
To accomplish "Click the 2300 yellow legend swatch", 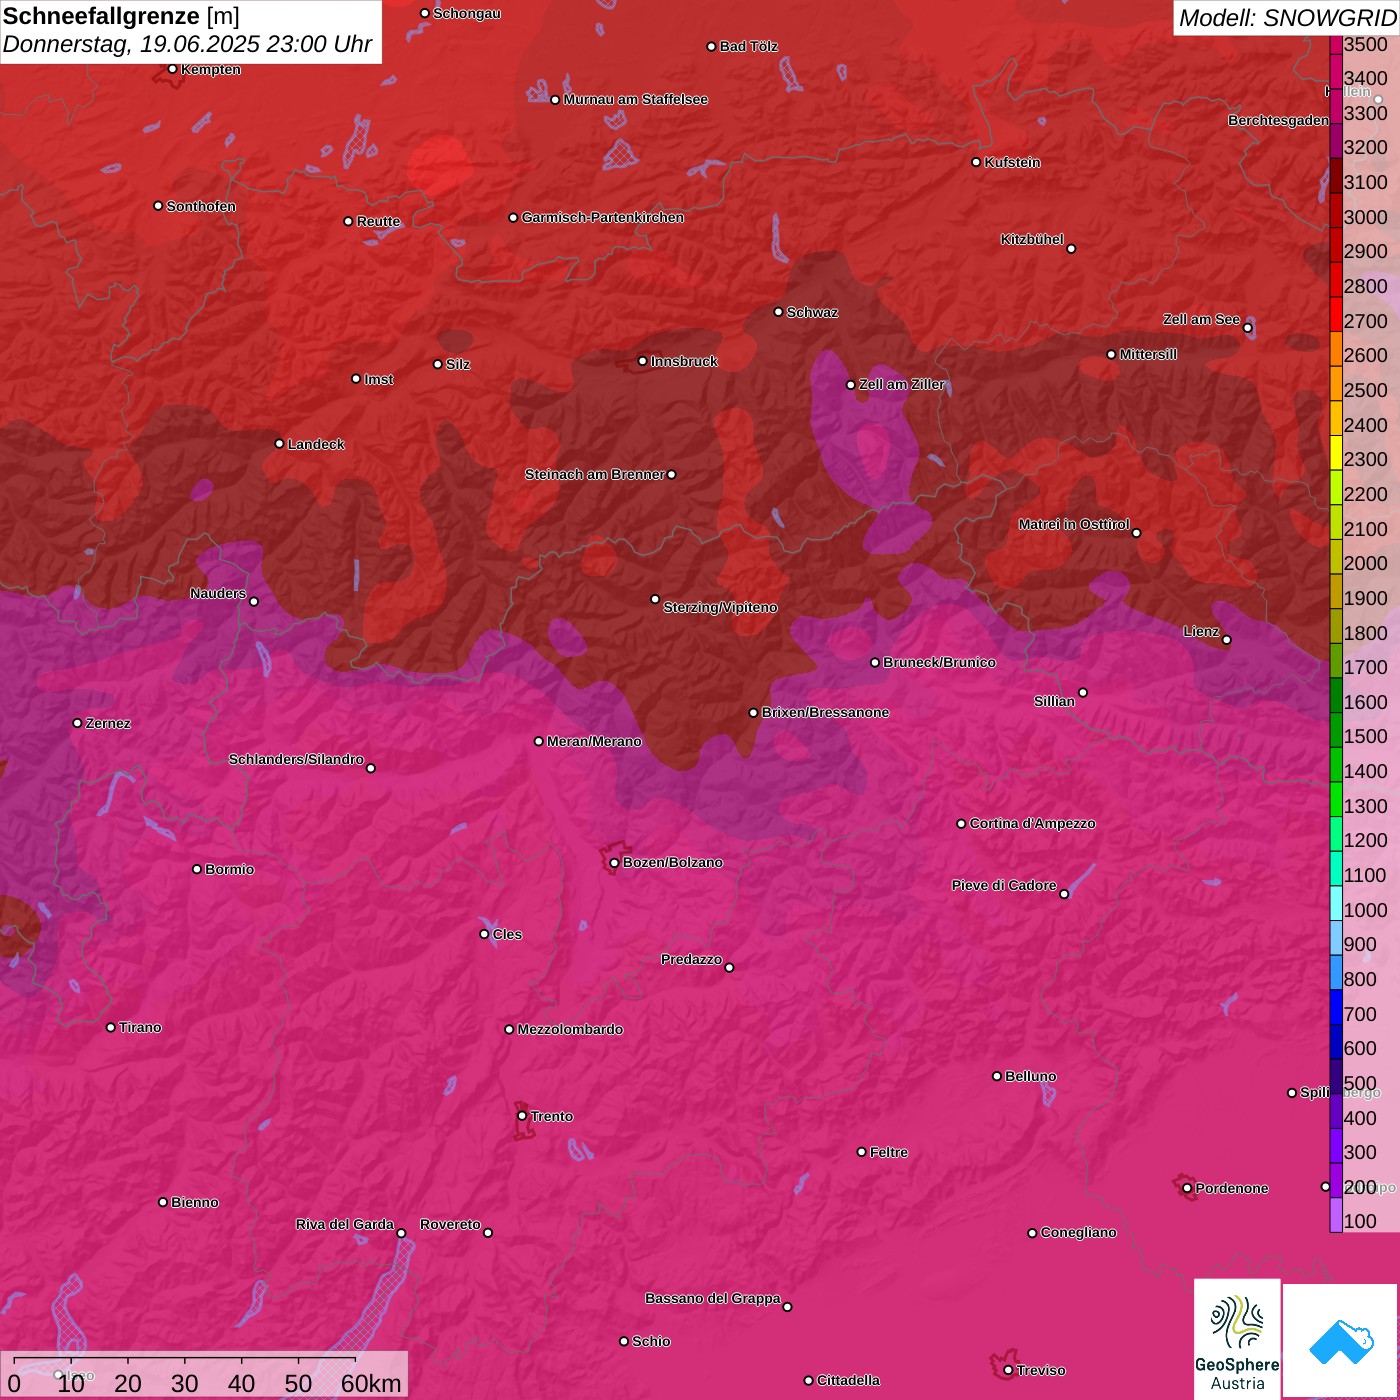I will (x=1336, y=453).
